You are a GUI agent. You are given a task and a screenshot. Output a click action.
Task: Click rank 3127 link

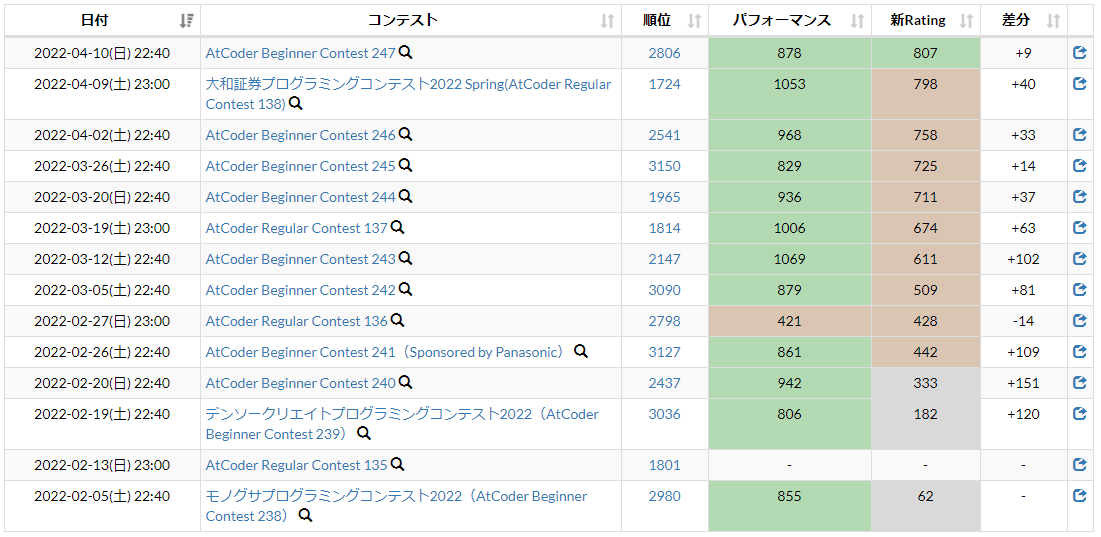pos(664,352)
